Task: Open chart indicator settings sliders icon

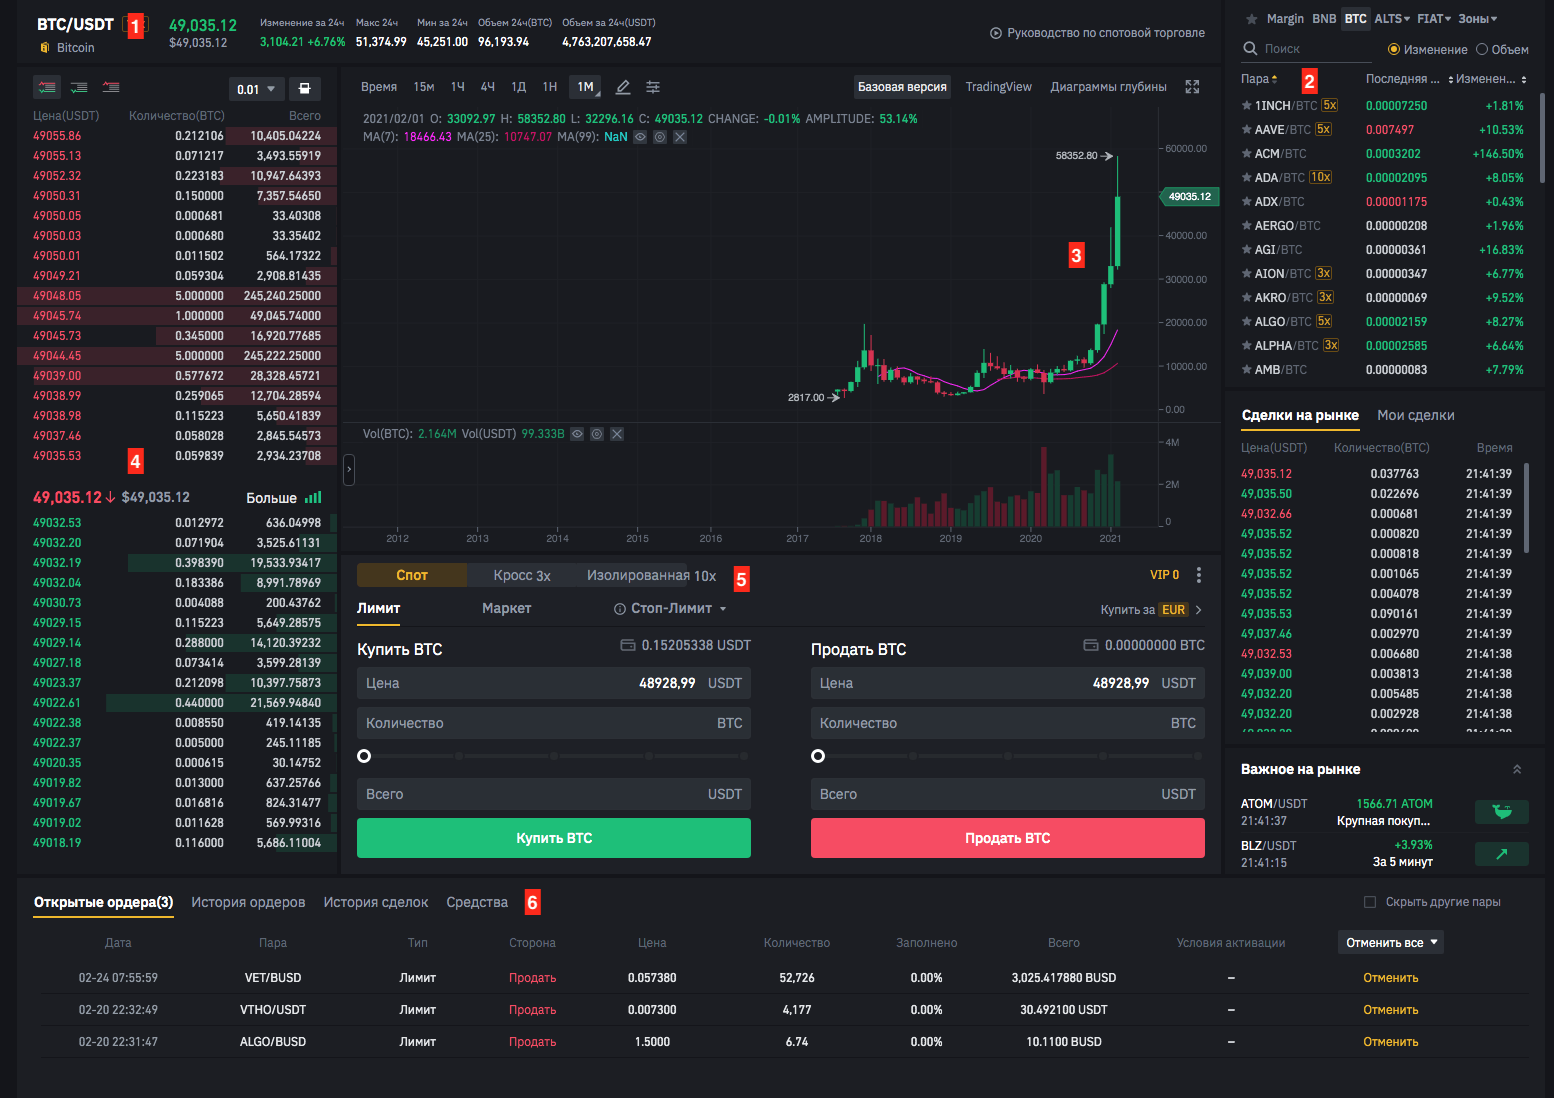Action: [653, 87]
